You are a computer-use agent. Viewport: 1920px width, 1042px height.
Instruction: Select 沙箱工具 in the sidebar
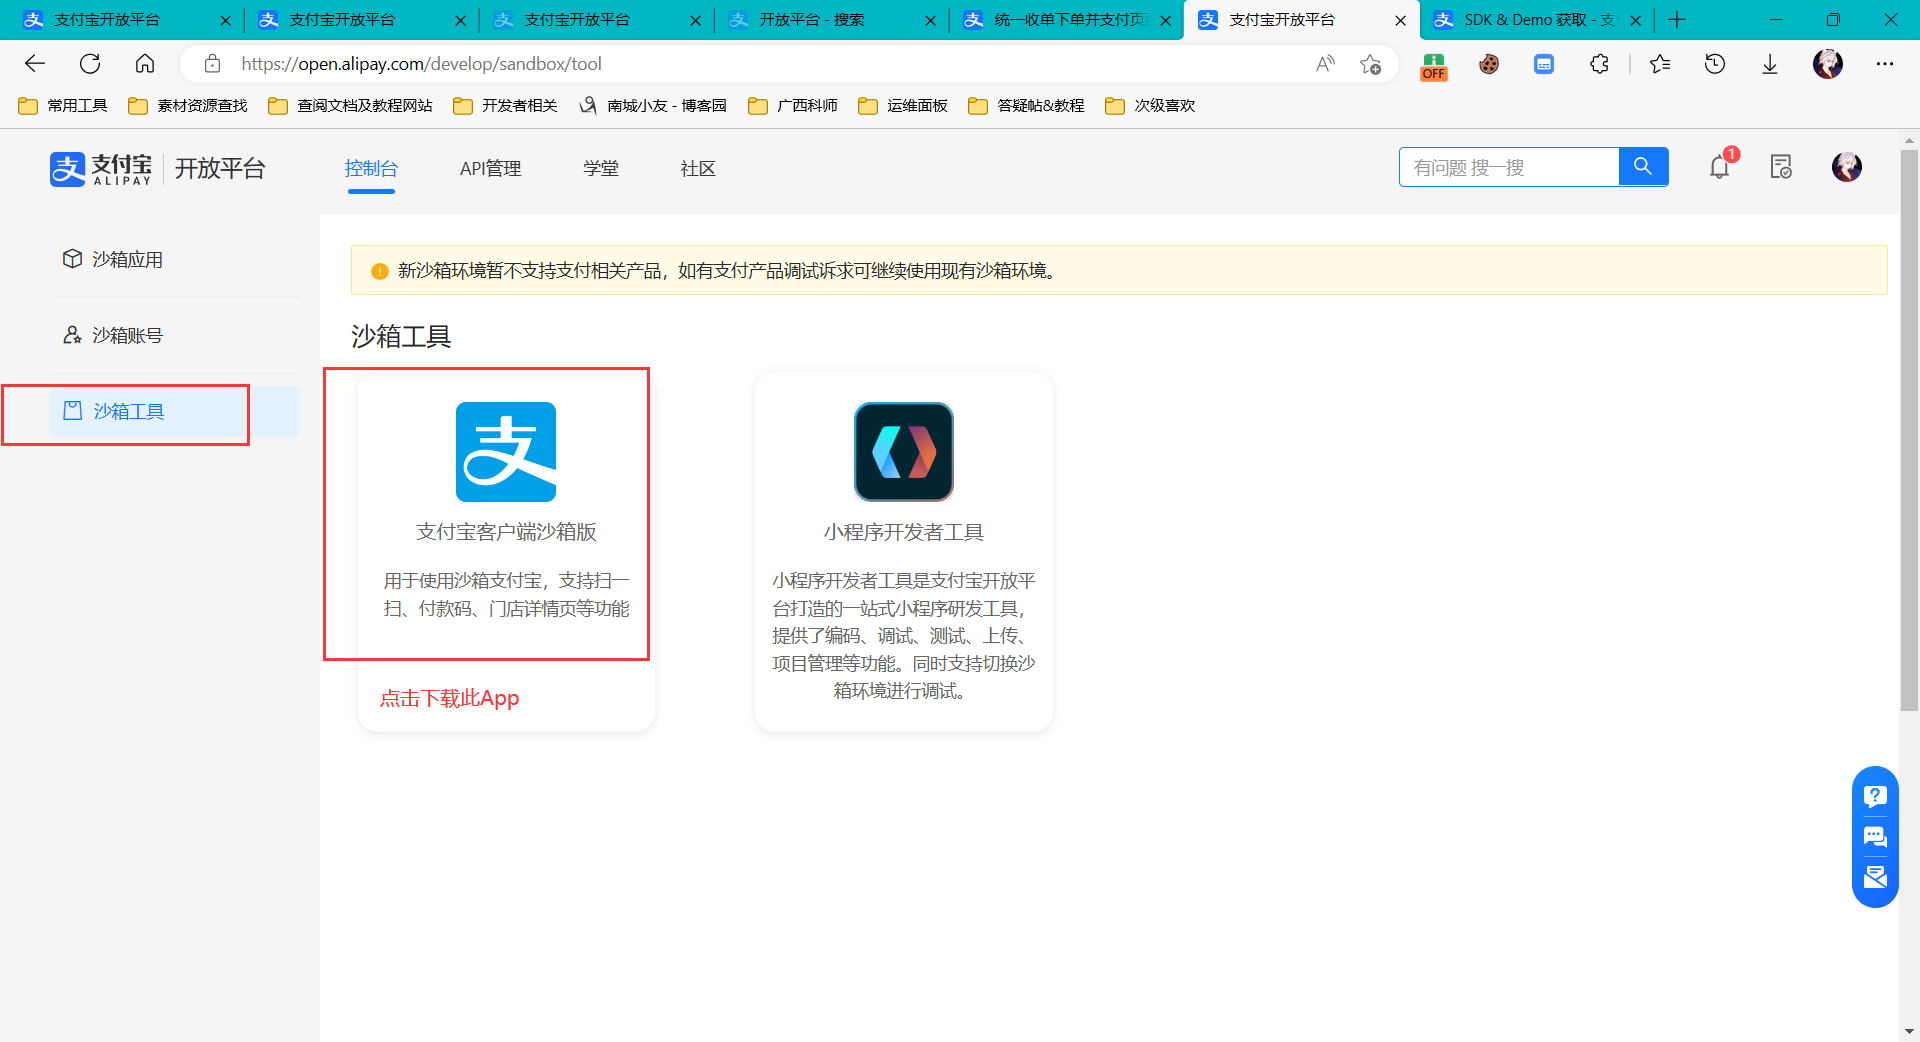click(x=174, y=411)
